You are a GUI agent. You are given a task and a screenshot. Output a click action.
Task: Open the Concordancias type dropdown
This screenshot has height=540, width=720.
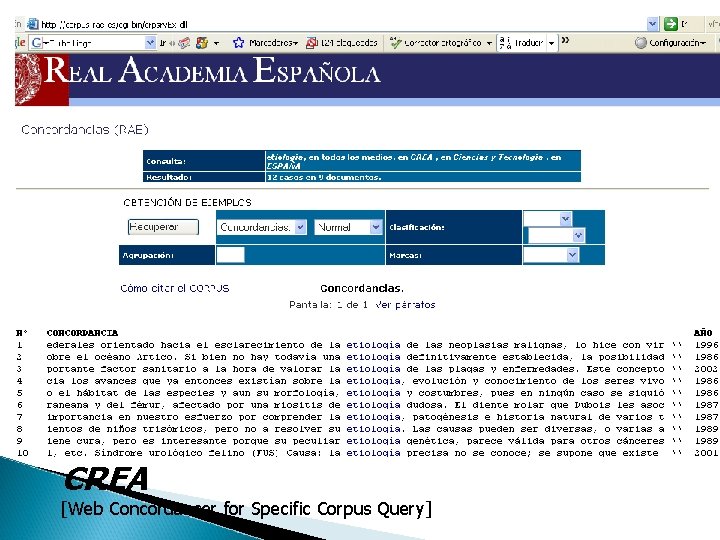262,227
